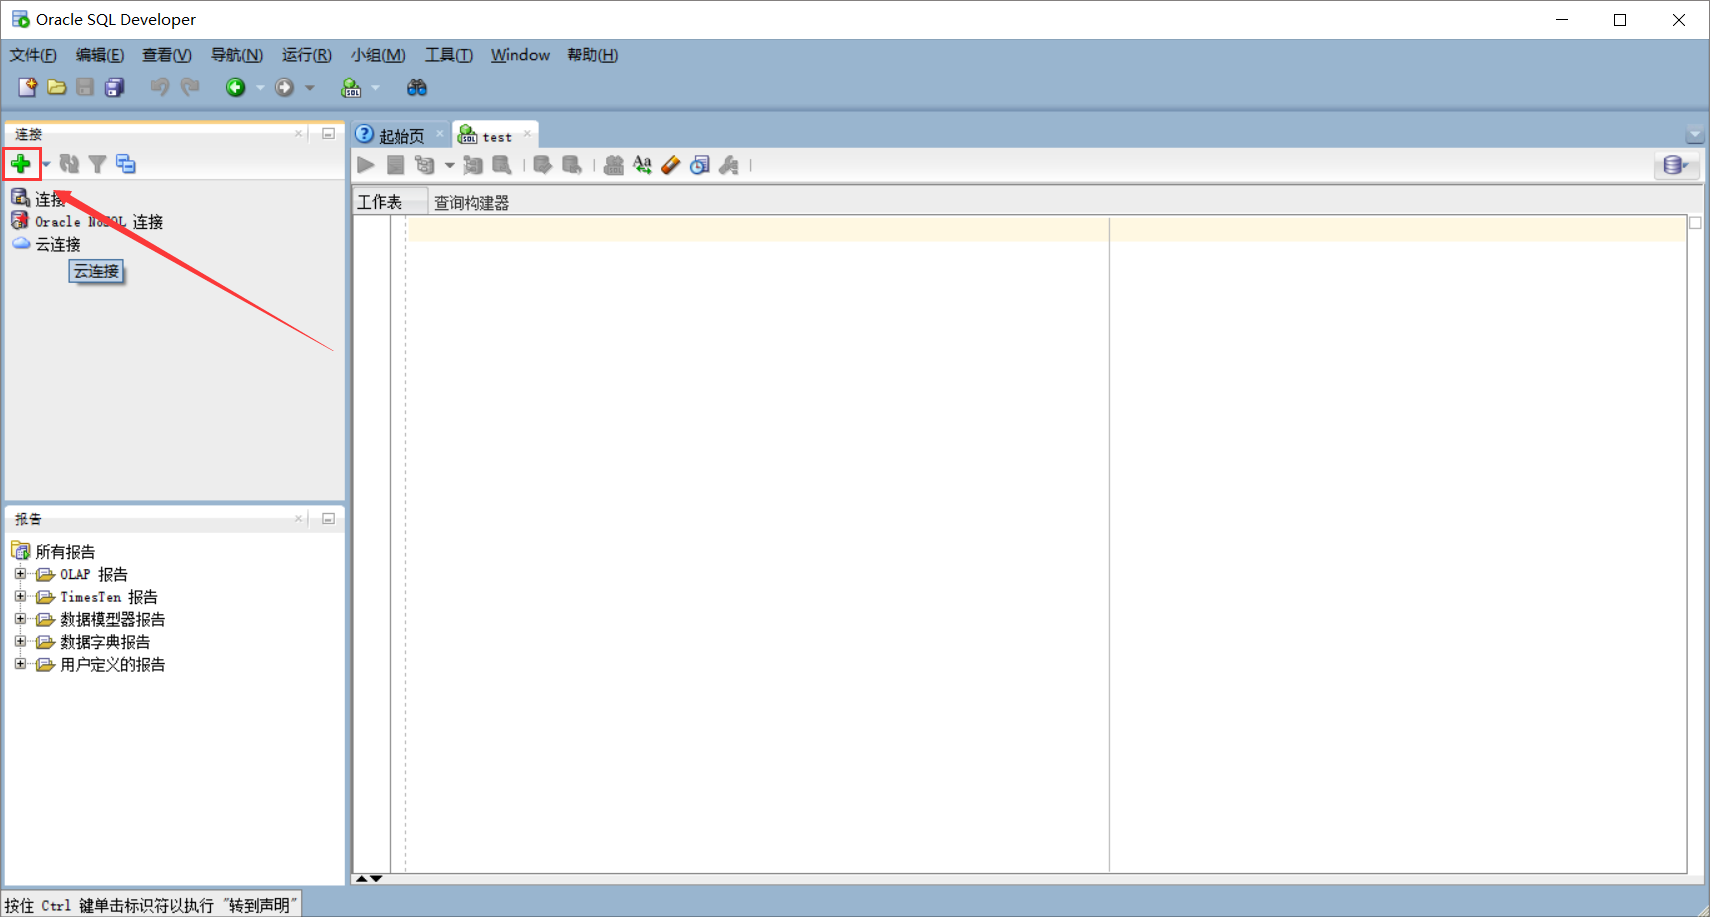Open the connection selector dropdown at right
This screenshot has height=917, width=1710.
pyautogui.click(x=1676, y=165)
